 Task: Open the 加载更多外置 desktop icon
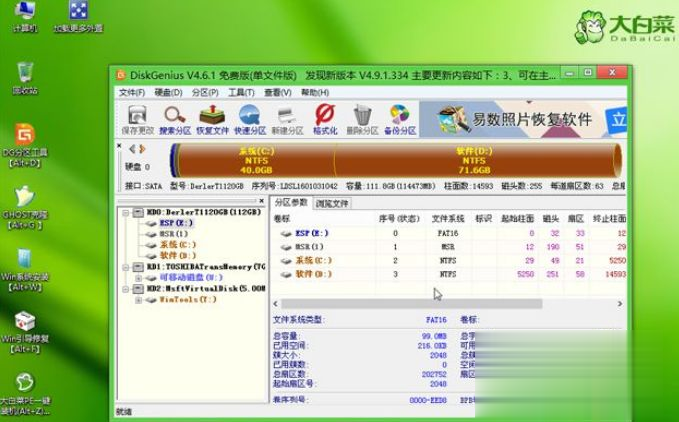tap(78, 17)
